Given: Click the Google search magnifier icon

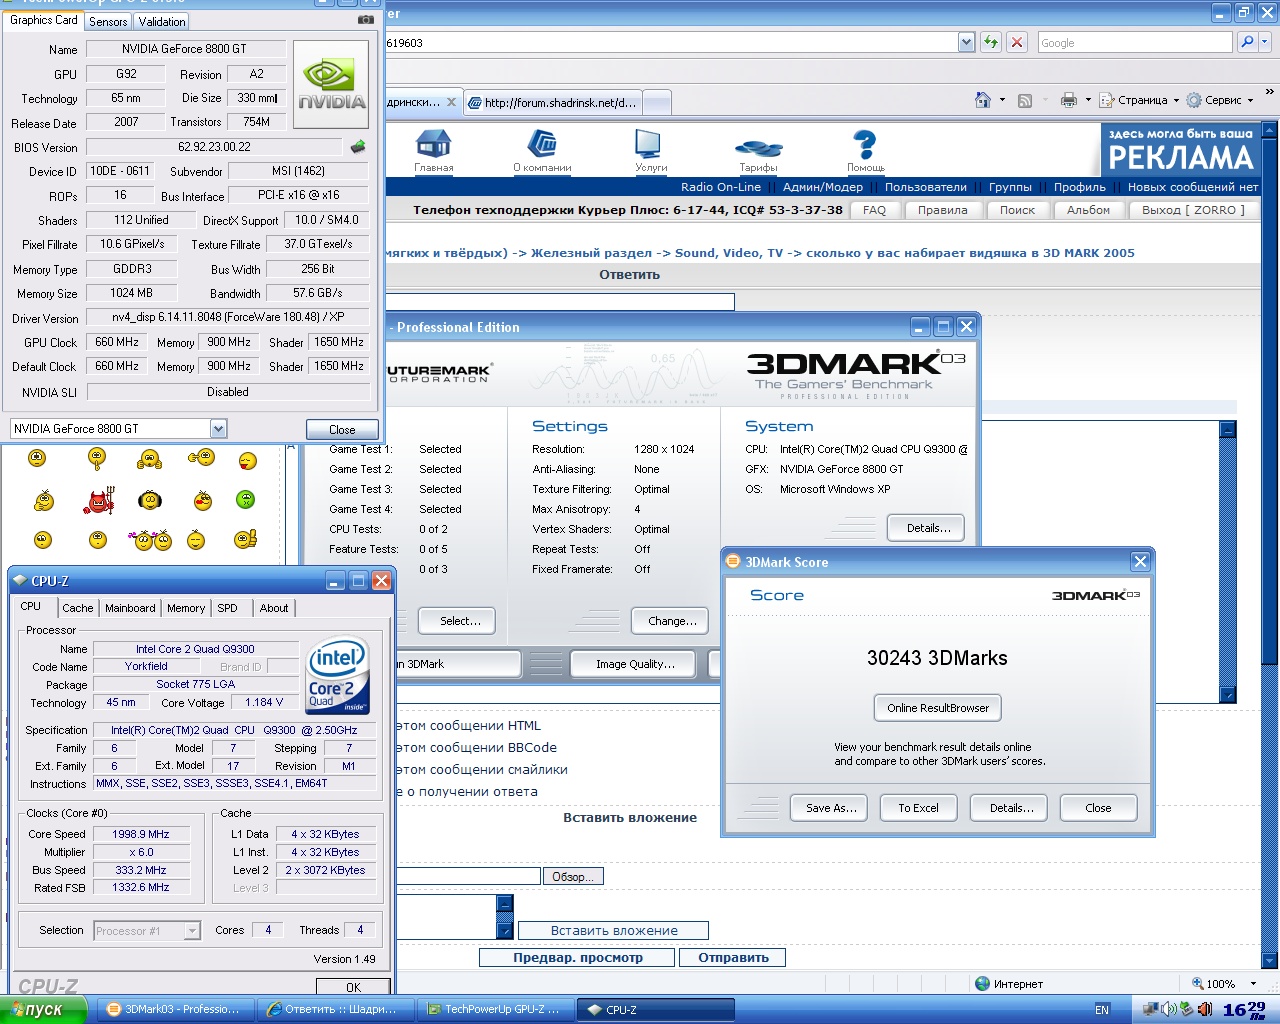Looking at the screenshot, I should click(x=1246, y=42).
